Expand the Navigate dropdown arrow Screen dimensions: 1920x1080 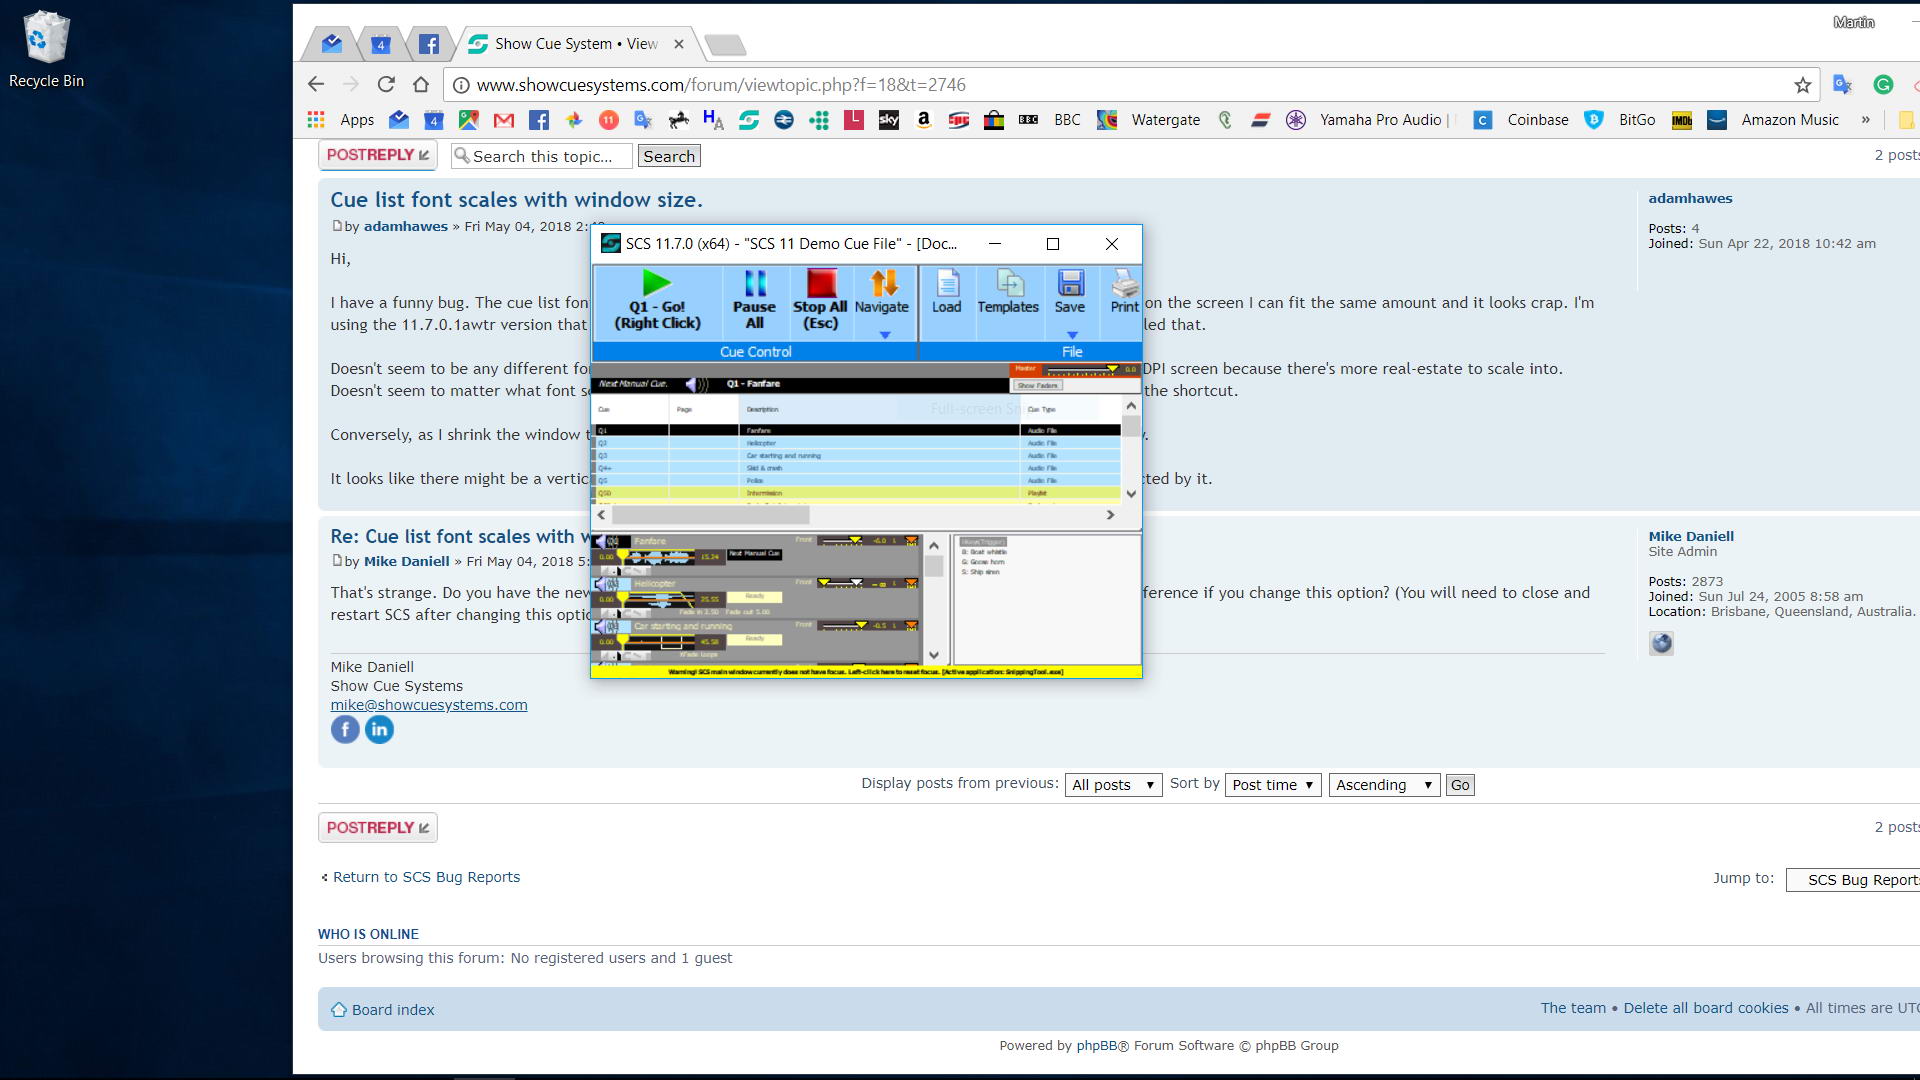point(884,336)
